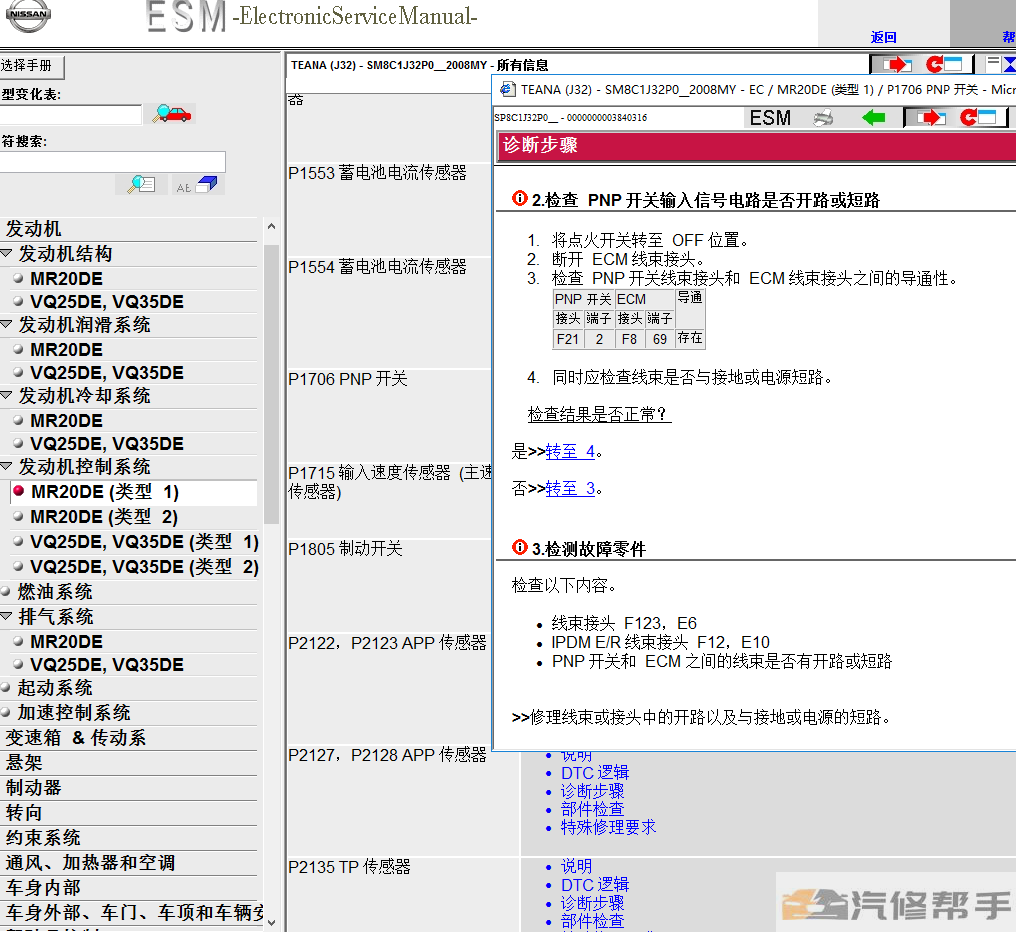1016x932 pixels.
Task: Open the 发动机 category heading
Action: pos(33,229)
